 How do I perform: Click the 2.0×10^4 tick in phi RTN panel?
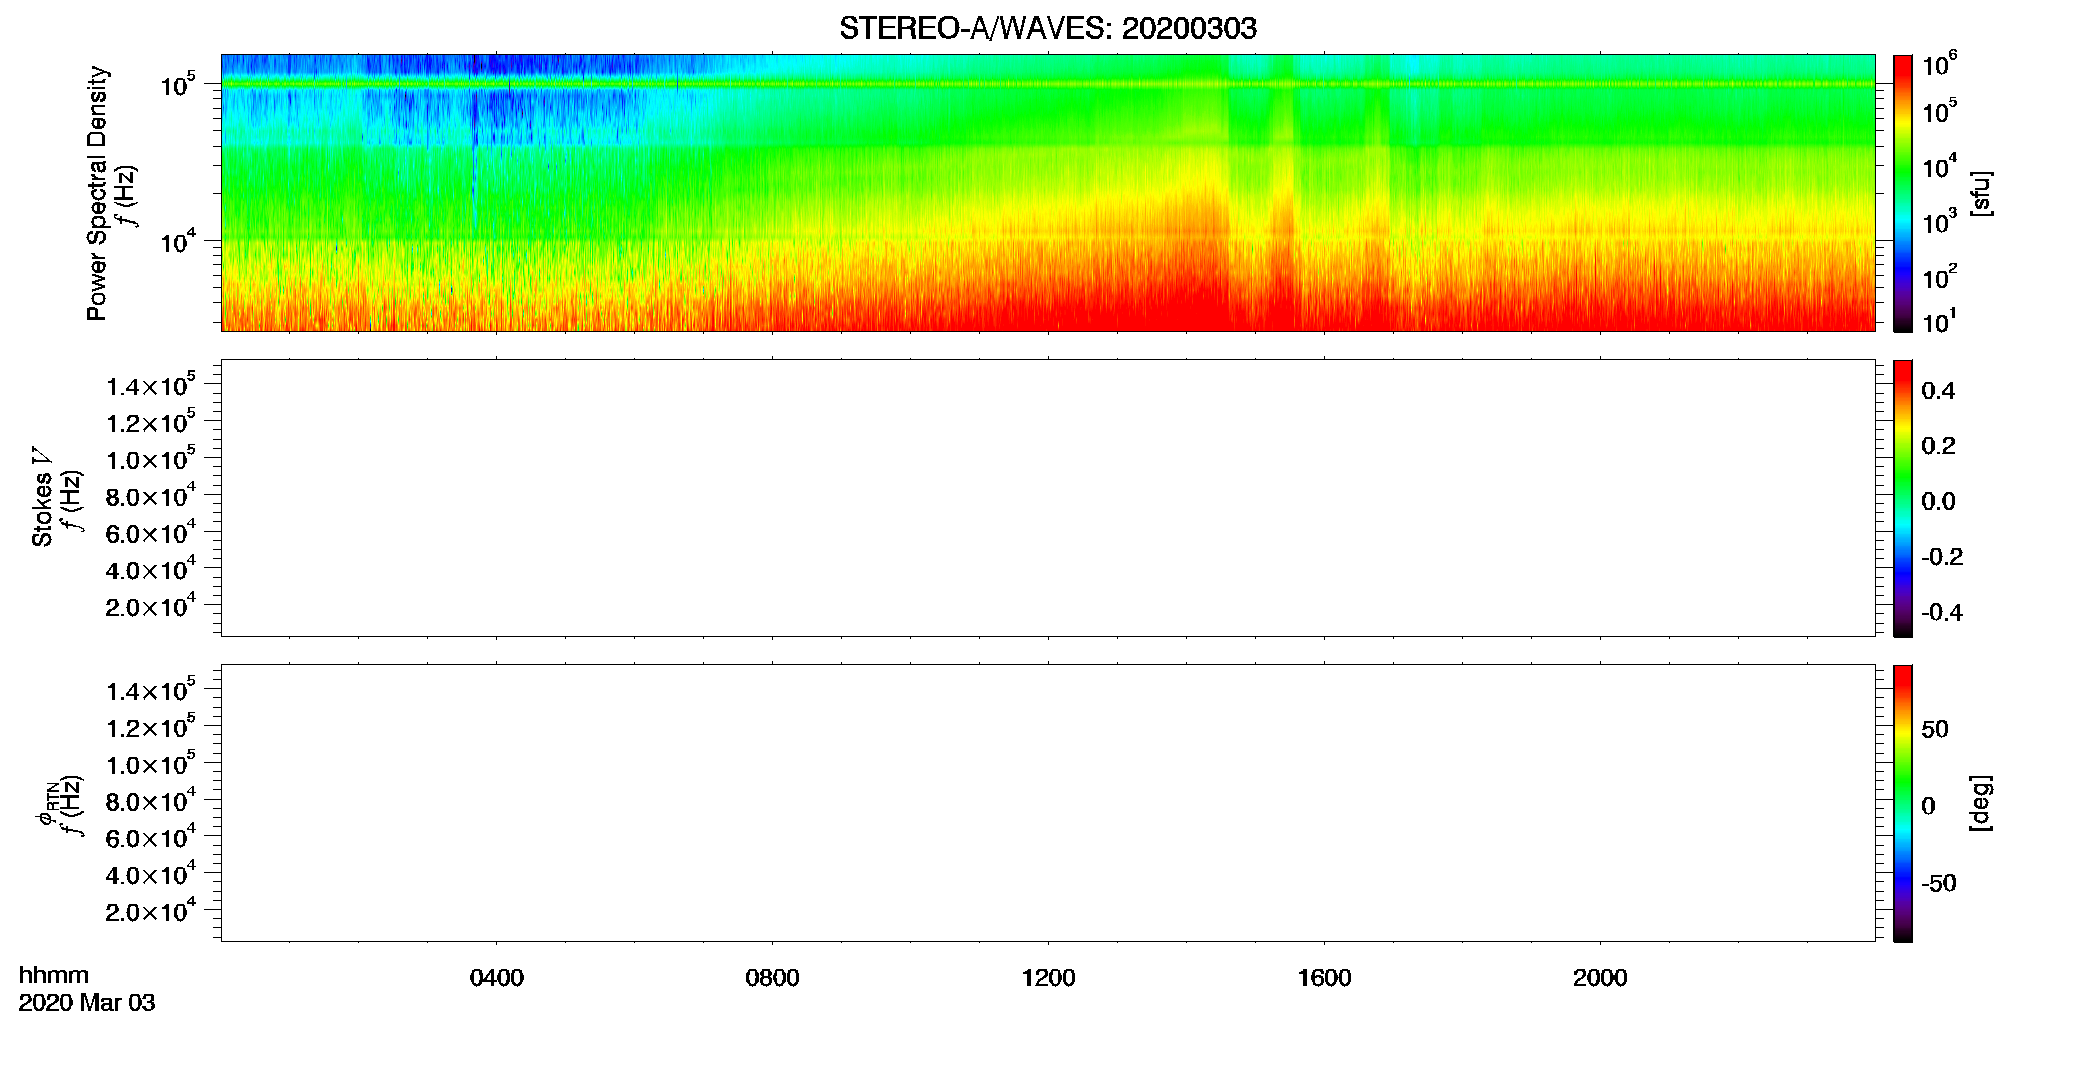point(151,910)
